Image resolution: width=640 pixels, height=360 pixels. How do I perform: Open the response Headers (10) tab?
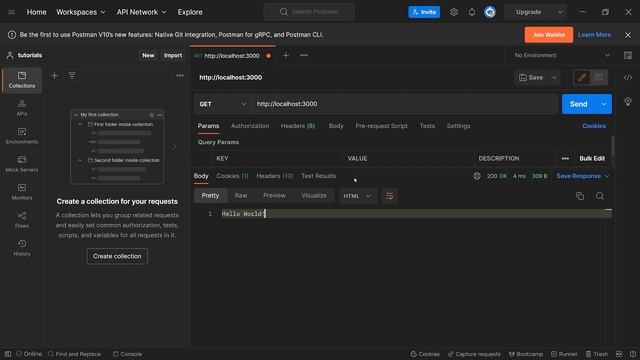(275, 176)
